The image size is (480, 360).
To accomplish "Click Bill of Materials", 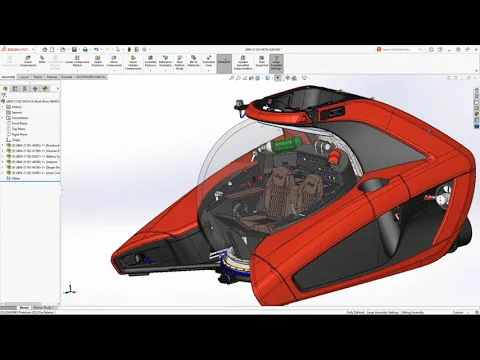I will (193, 61).
